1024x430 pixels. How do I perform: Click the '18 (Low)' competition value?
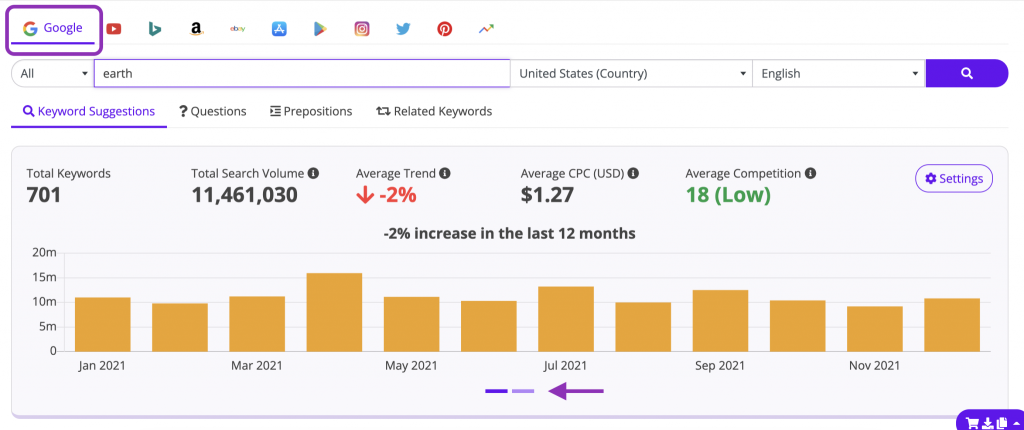pos(728,195)
